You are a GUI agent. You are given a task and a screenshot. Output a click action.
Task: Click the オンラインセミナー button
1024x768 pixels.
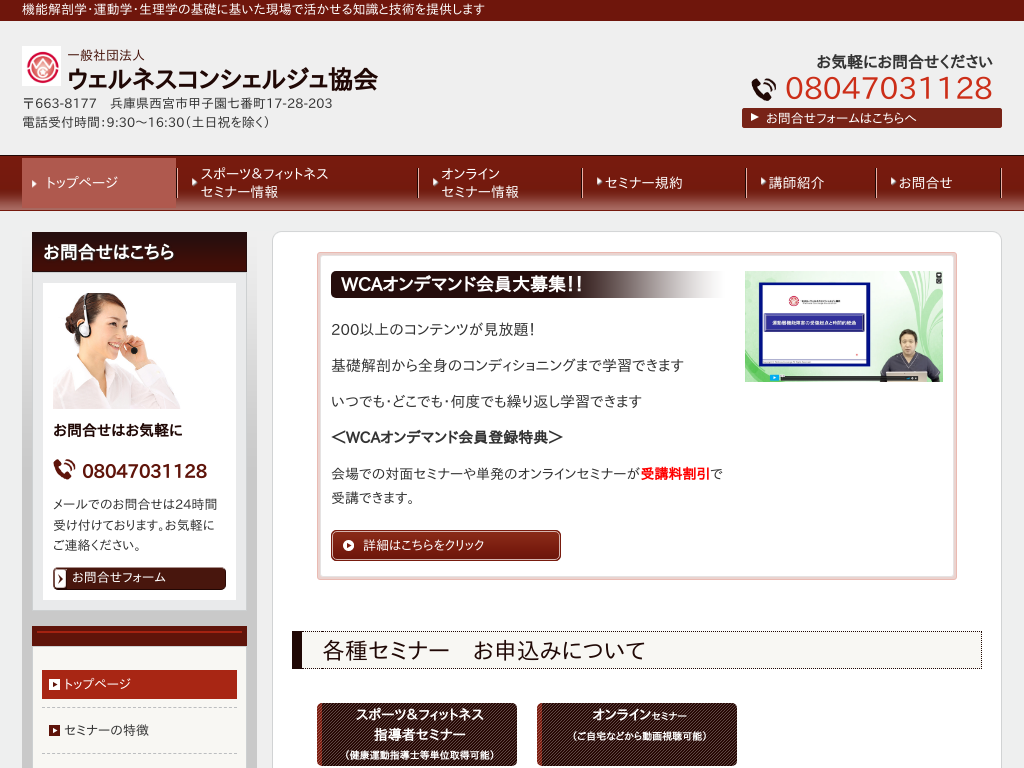tap(637, 734)
